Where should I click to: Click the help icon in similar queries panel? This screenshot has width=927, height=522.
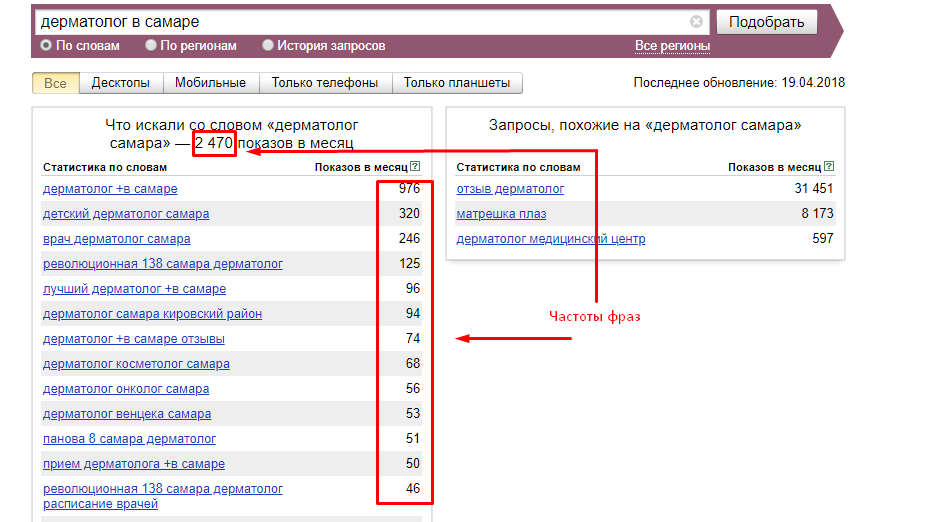click(829, 167)
